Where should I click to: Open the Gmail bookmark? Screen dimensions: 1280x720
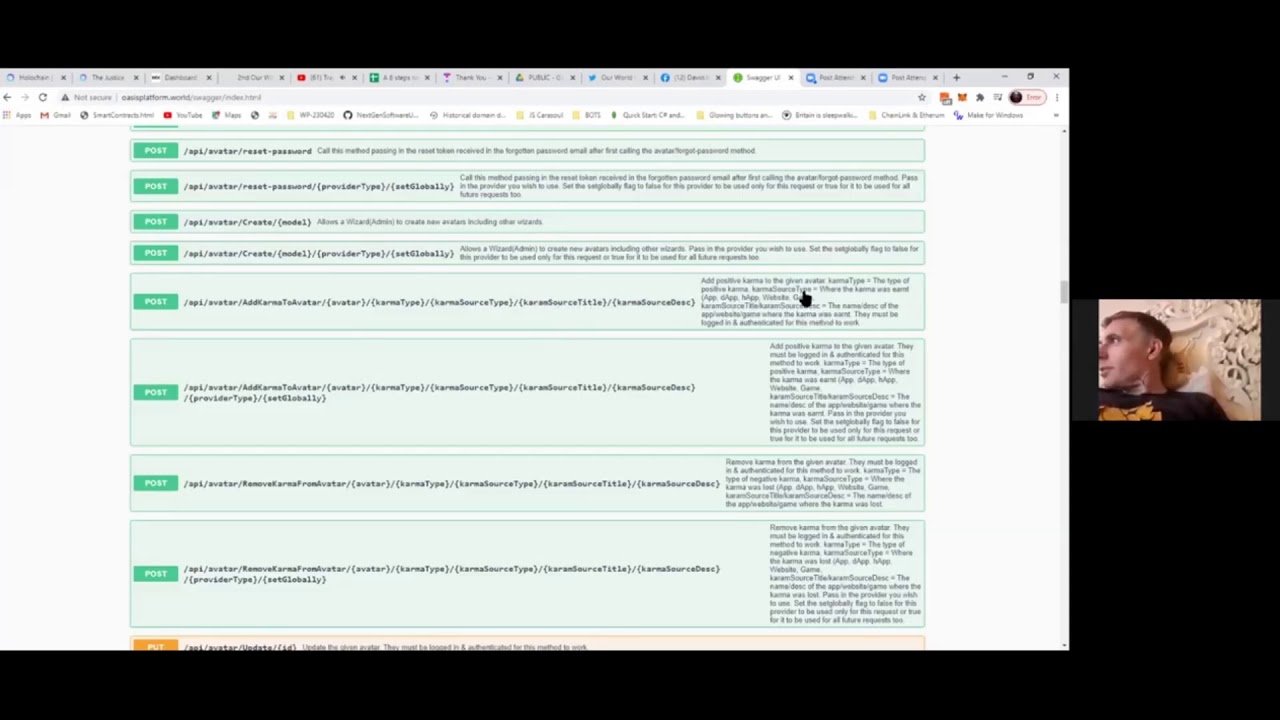click(x=56, y=115)
